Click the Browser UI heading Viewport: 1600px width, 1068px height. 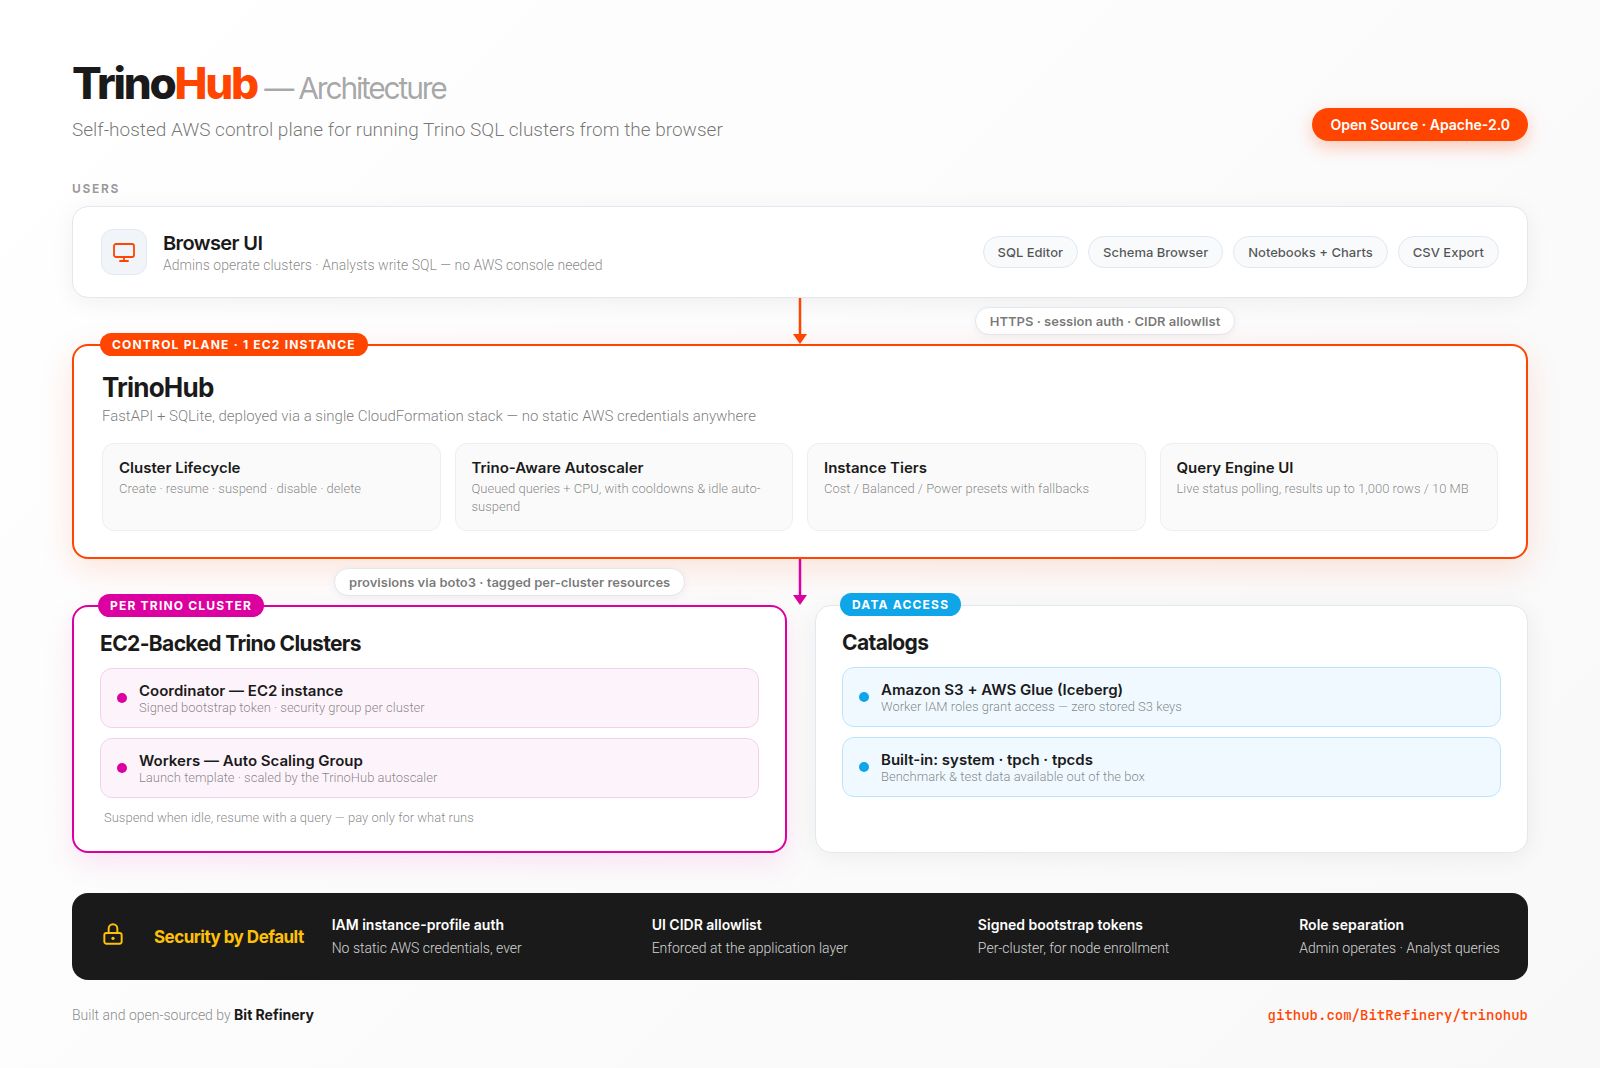(213, 243)
